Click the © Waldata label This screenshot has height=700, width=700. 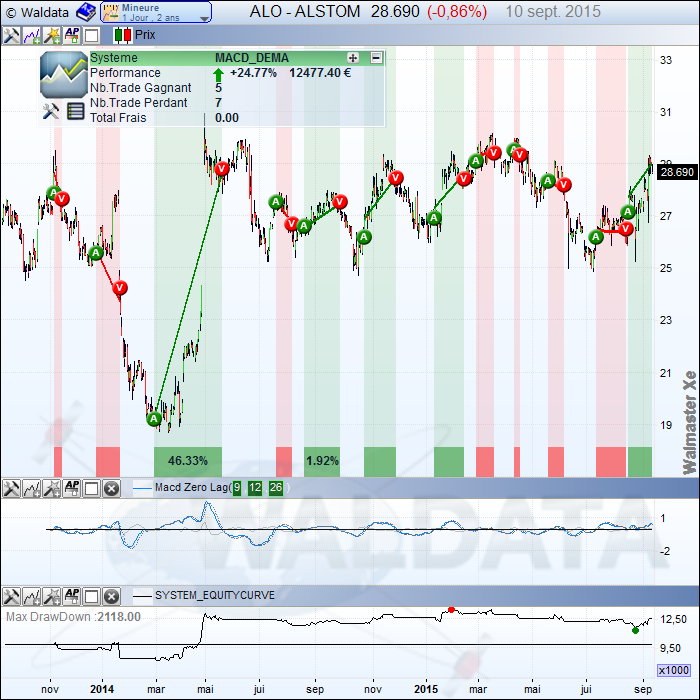click(x=38, y=12)
